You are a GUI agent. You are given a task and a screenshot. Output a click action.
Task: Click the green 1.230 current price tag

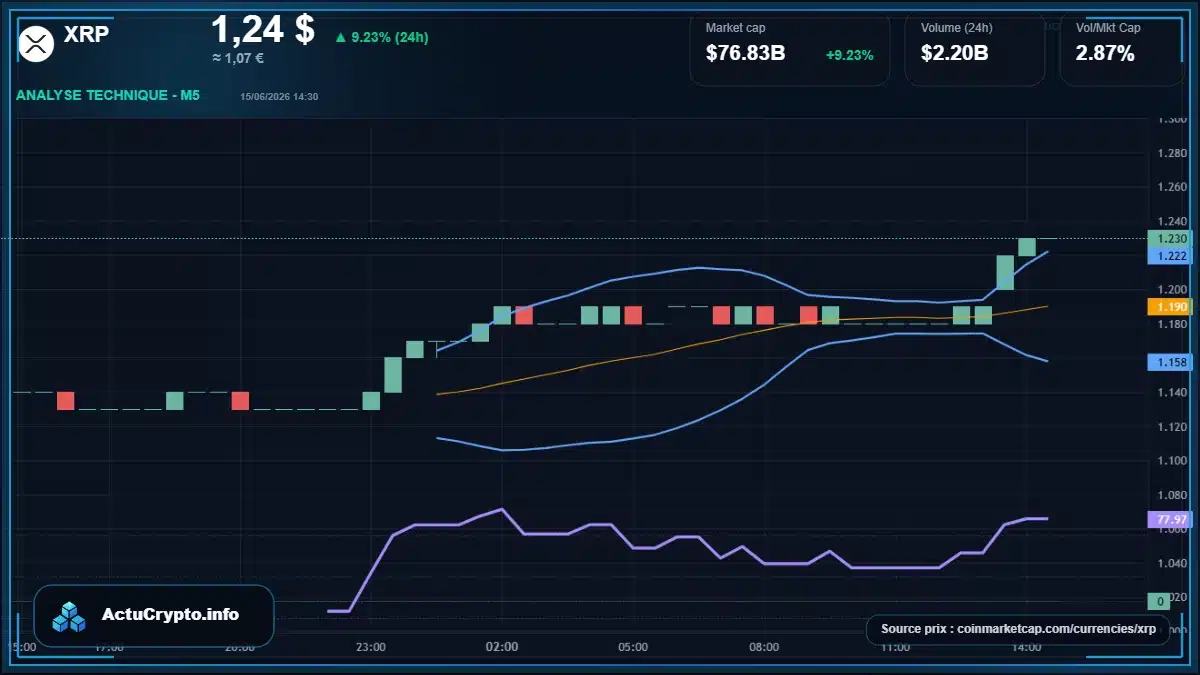pyautogui.click(x=1169, y=238)
